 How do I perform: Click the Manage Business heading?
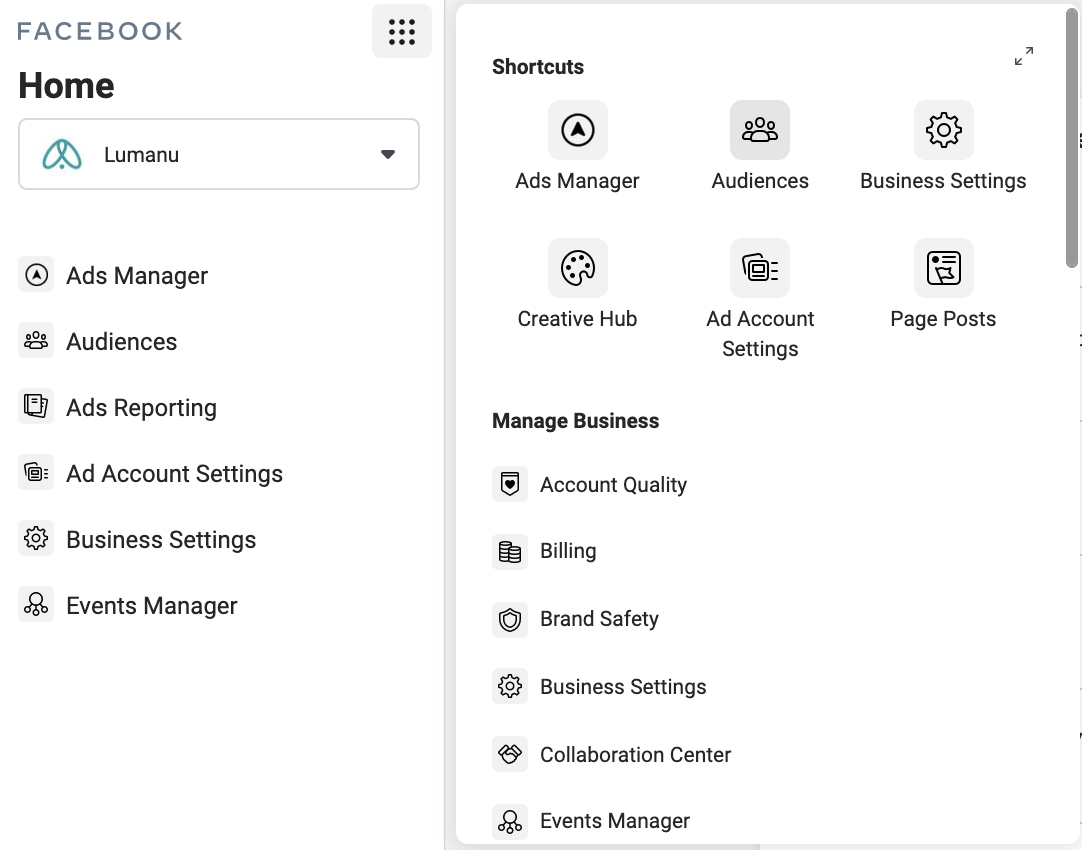[x=576, y=421]
